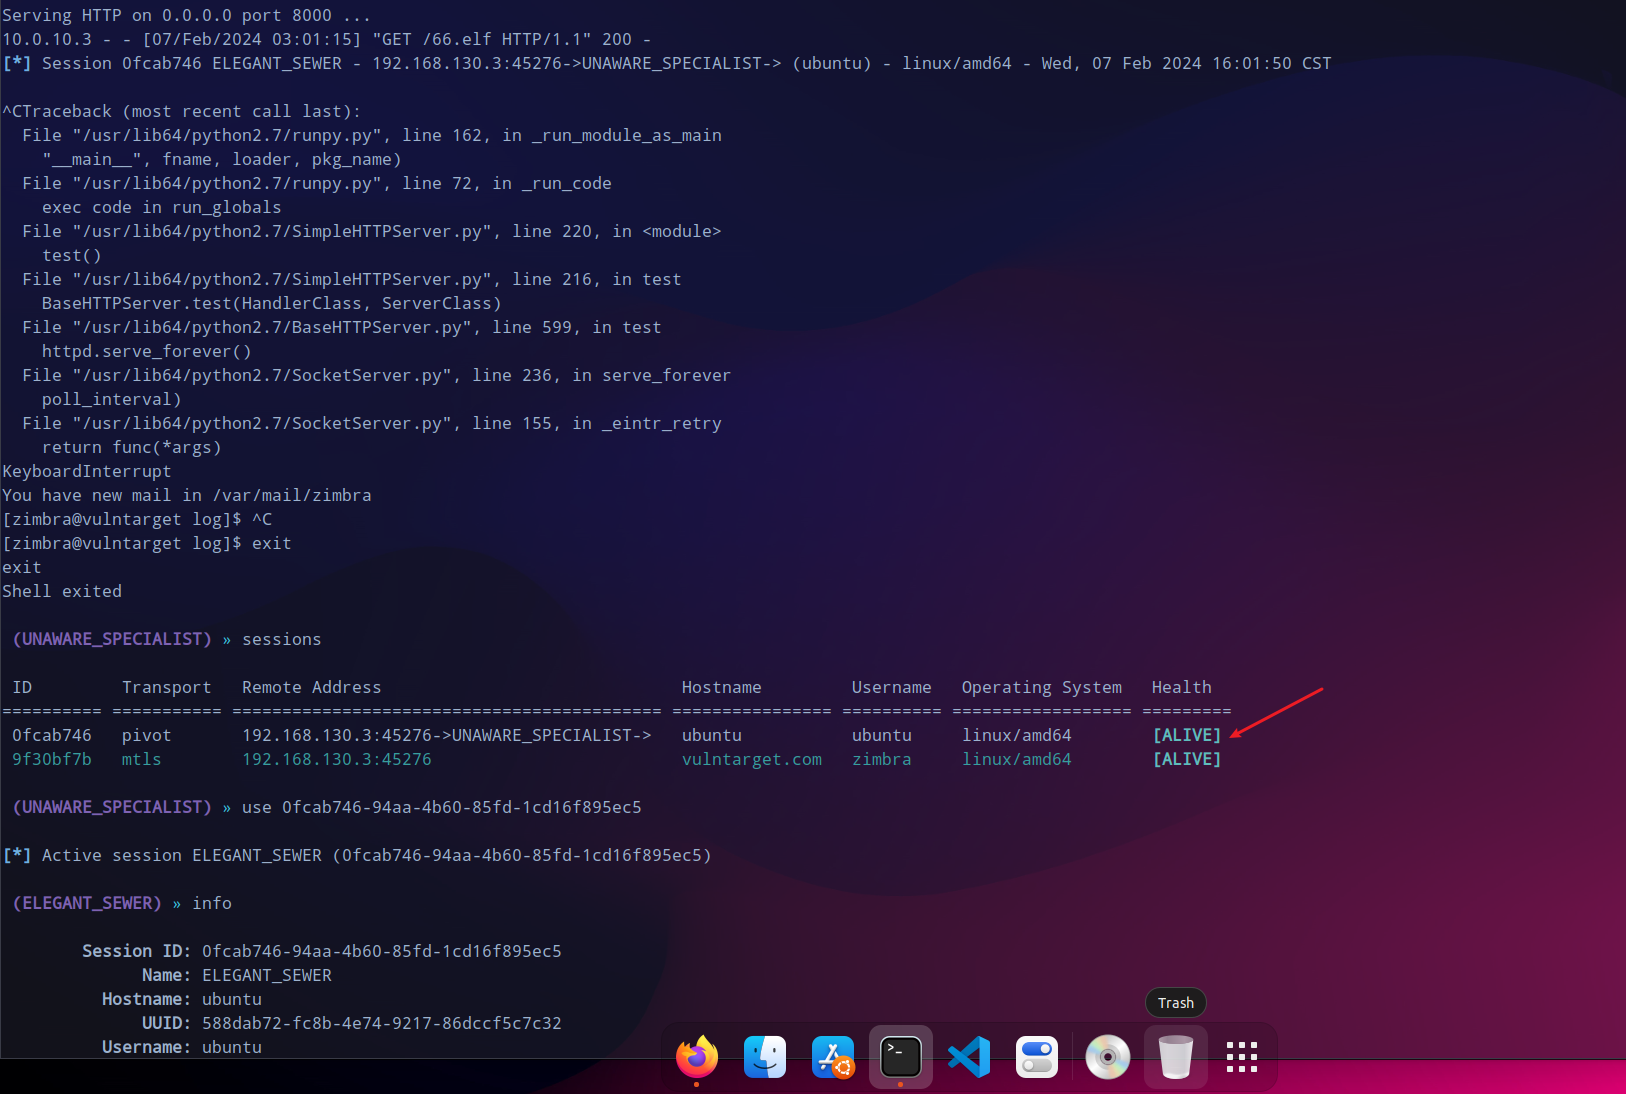Click hostname 'vulntarget.com' in sessions table

pyautogui.click(x=752, y=759)
